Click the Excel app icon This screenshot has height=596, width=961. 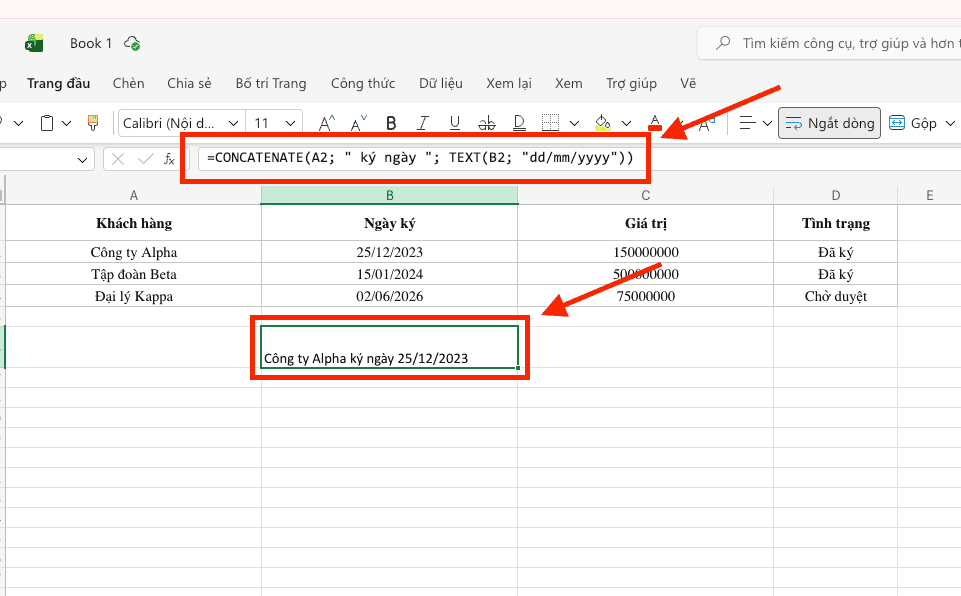tap(34, 44)
